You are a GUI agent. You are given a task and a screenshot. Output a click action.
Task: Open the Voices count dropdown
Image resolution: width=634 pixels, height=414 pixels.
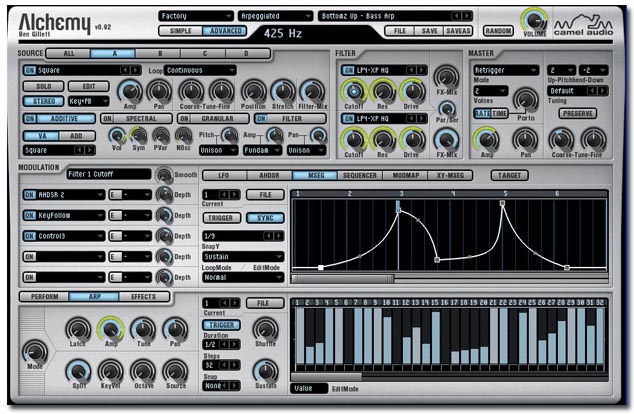point(490,91)
